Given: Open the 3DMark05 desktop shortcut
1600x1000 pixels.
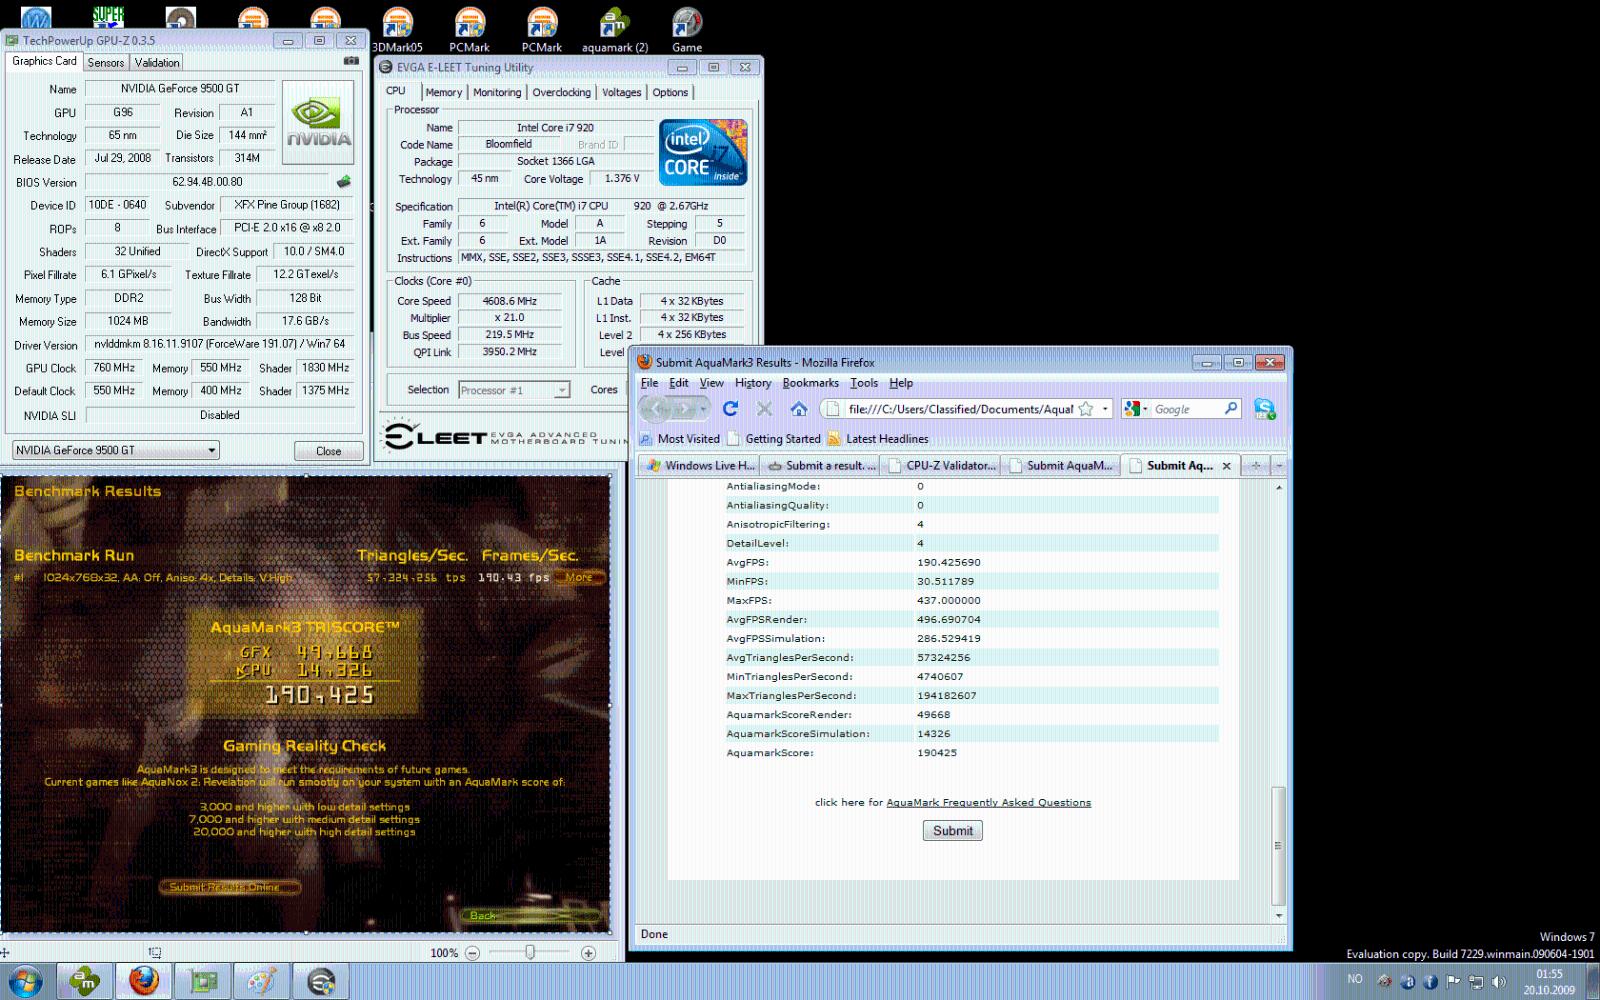Looking at the screenshot, I should pos(397,30).
